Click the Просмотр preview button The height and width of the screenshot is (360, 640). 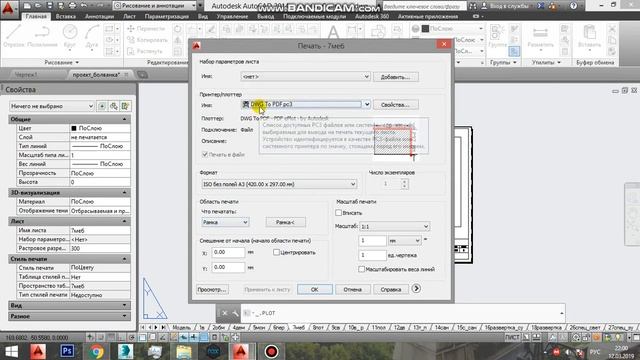[212, 289]
